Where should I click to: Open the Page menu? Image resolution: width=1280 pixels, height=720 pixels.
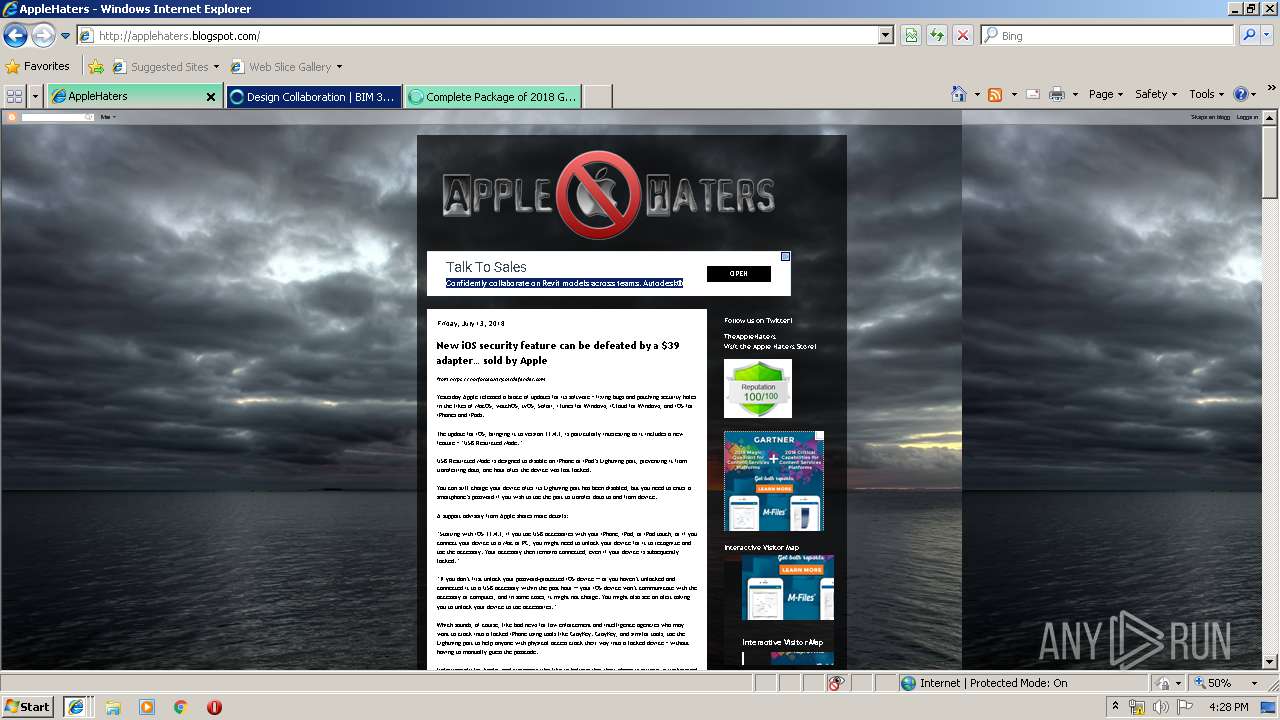click(1106, 94)
